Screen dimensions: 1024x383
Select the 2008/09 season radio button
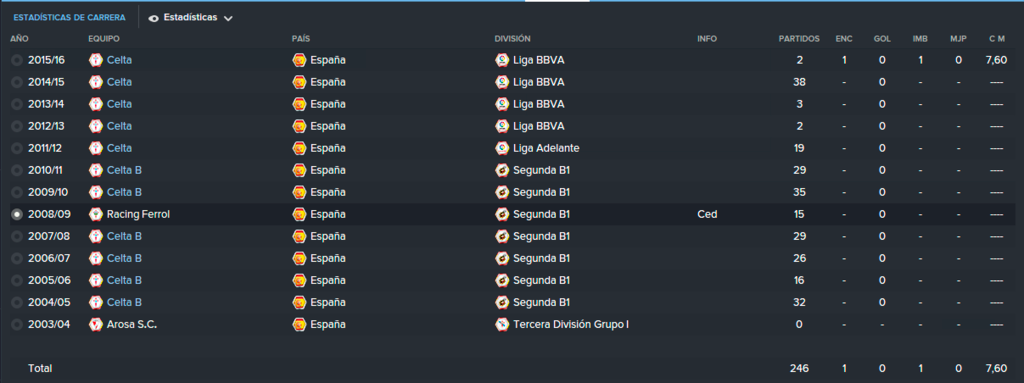coord(16,214)
